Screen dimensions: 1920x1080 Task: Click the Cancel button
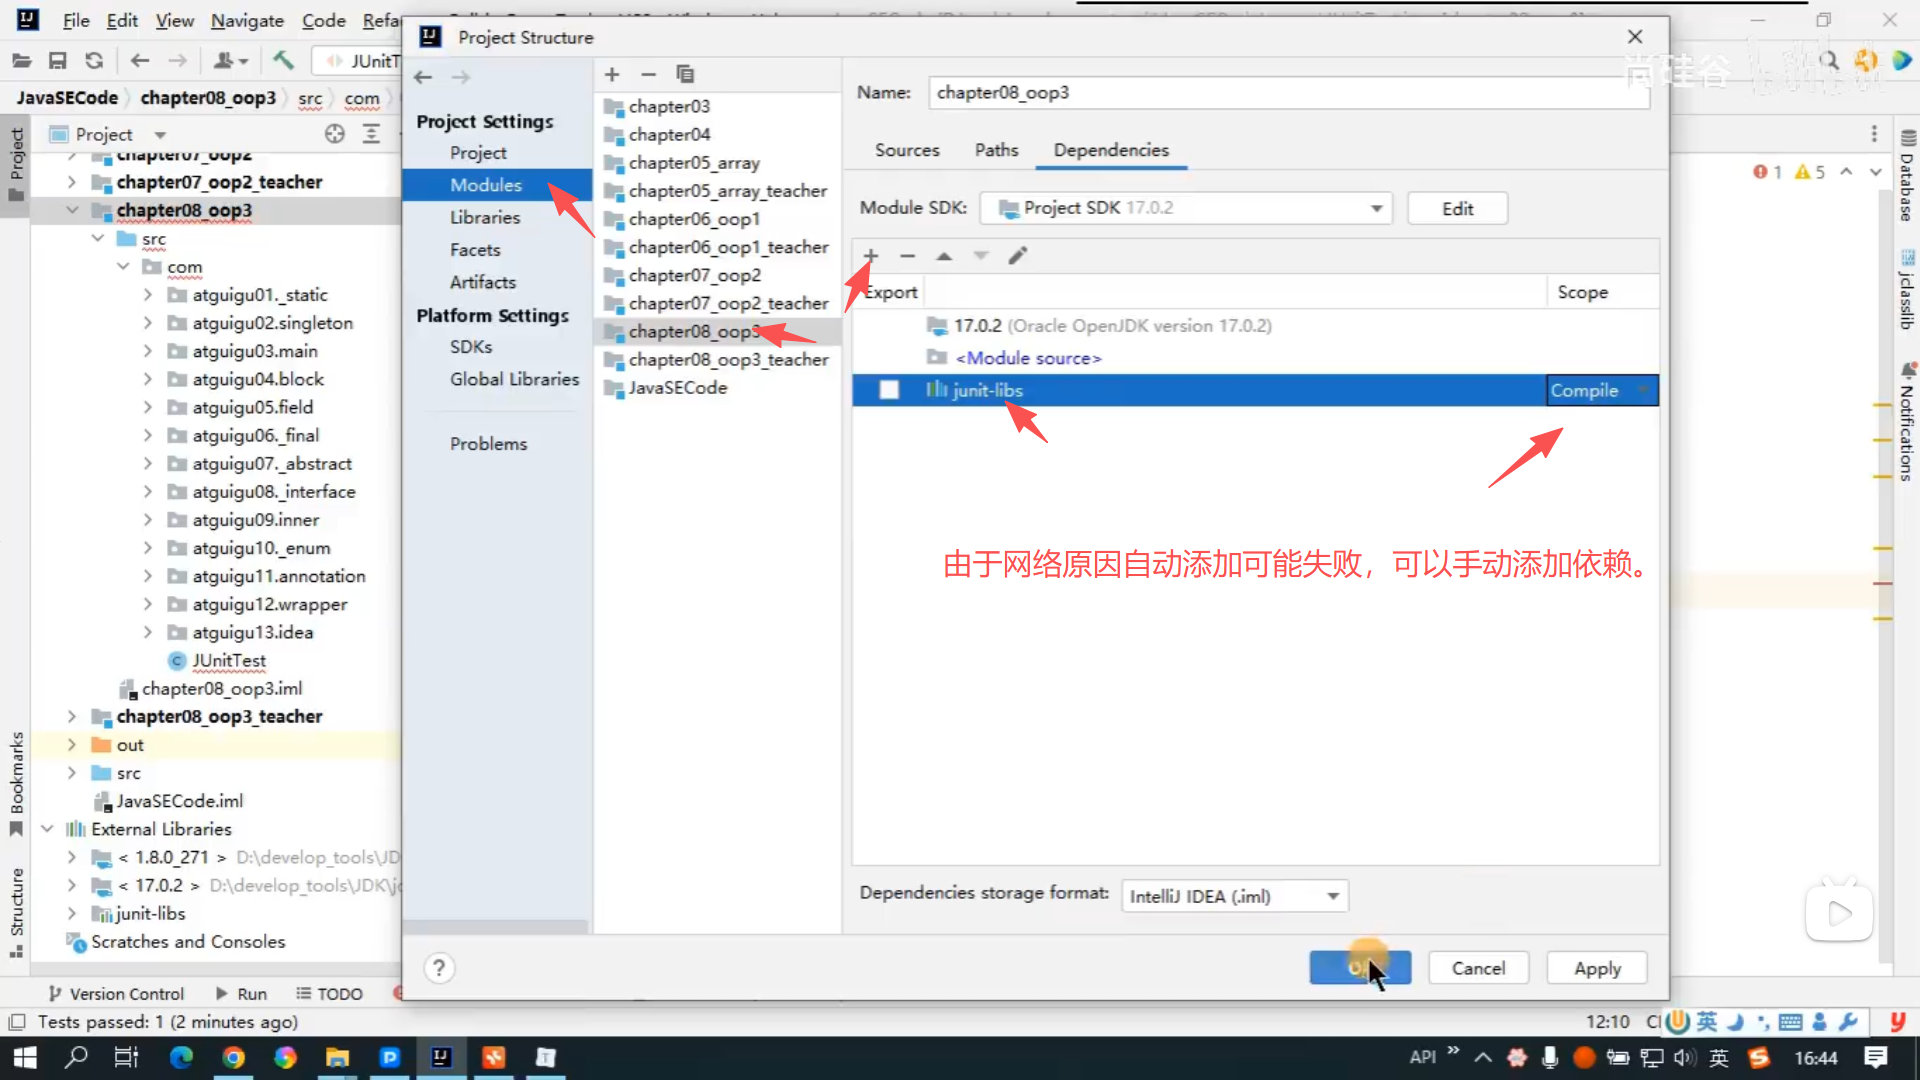click(x=1477, y=968)
